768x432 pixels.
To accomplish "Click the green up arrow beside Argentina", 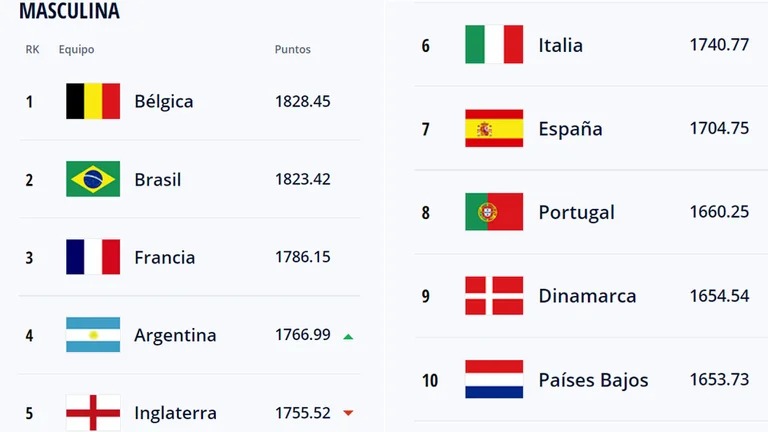I will 348,336.
